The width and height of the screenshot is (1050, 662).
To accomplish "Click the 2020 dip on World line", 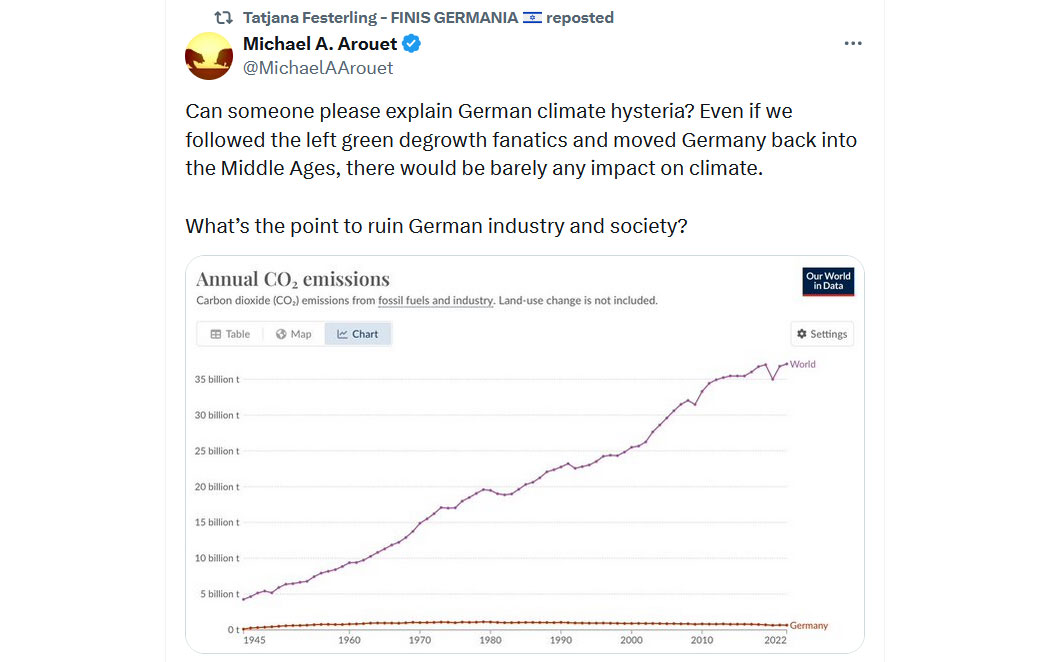I will pyautogui.click(x=773, y=379).
